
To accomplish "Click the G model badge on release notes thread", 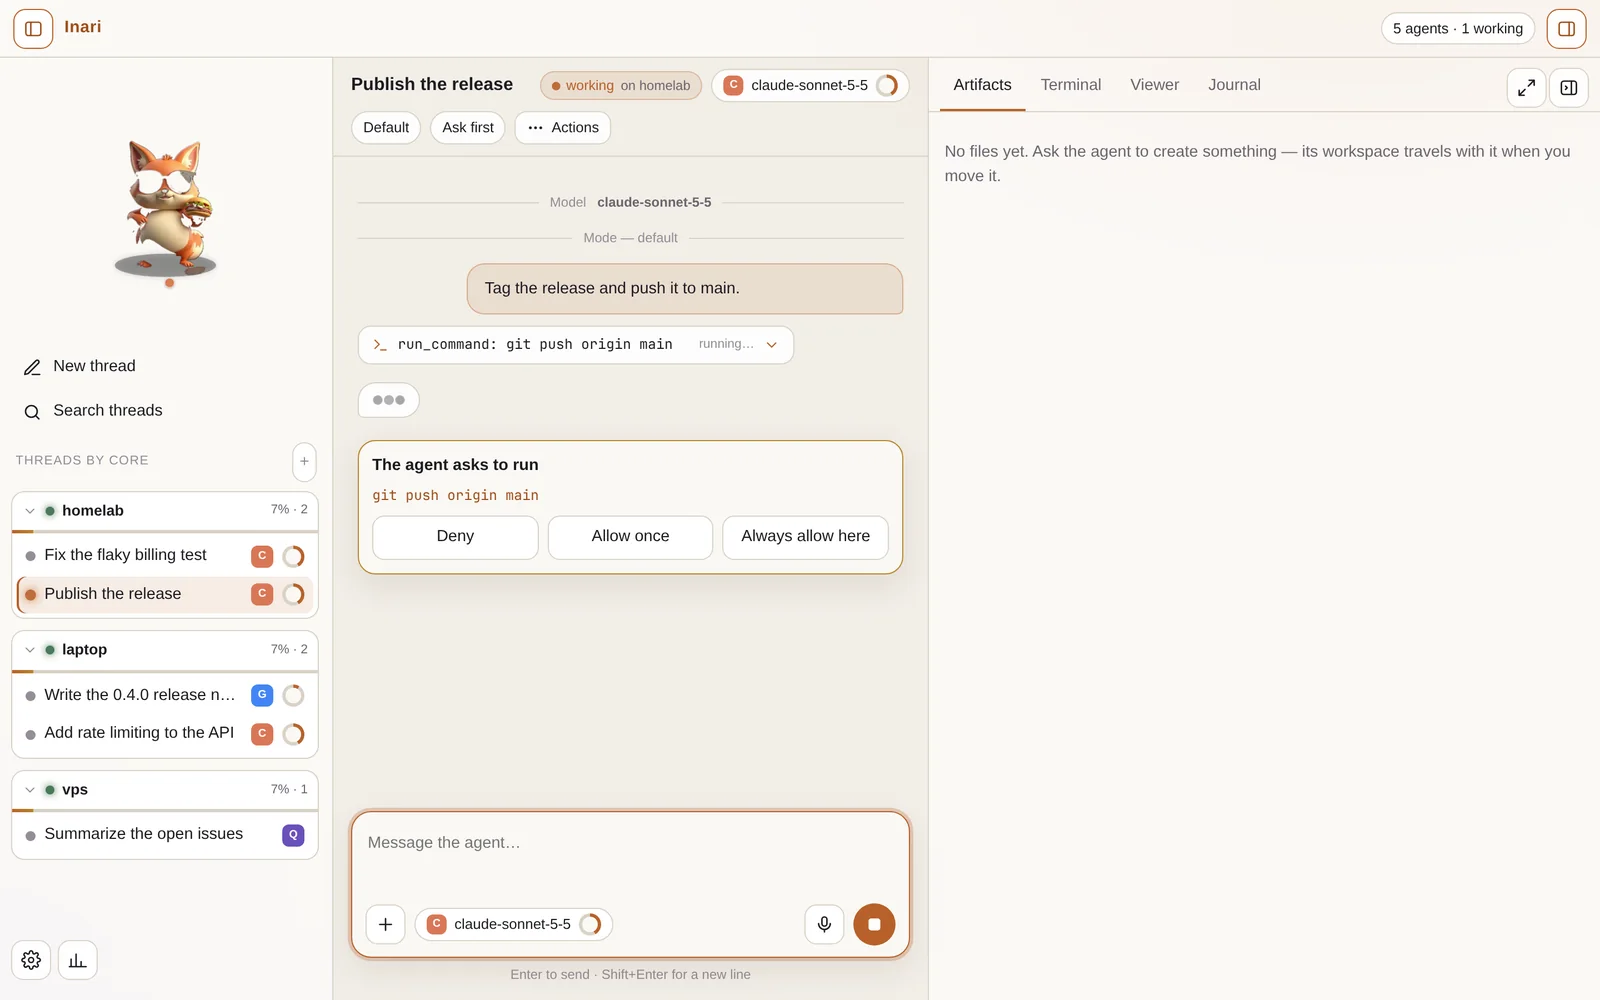I will coord(262,695).
